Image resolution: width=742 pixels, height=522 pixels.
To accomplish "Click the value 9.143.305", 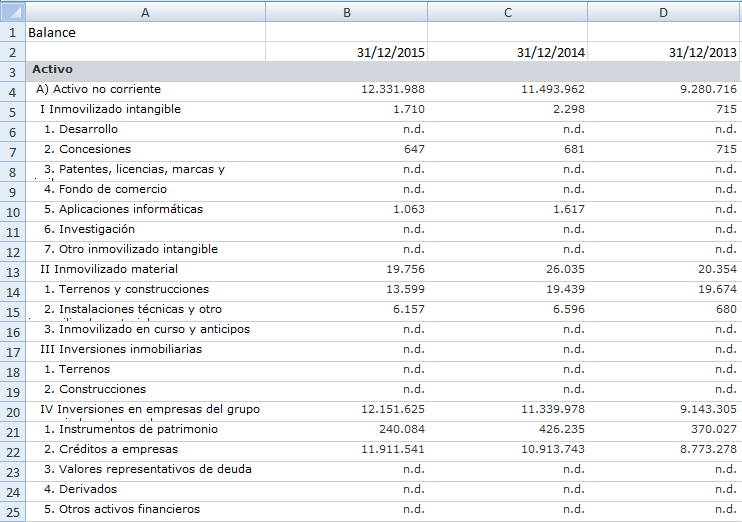I will point(708,409).
